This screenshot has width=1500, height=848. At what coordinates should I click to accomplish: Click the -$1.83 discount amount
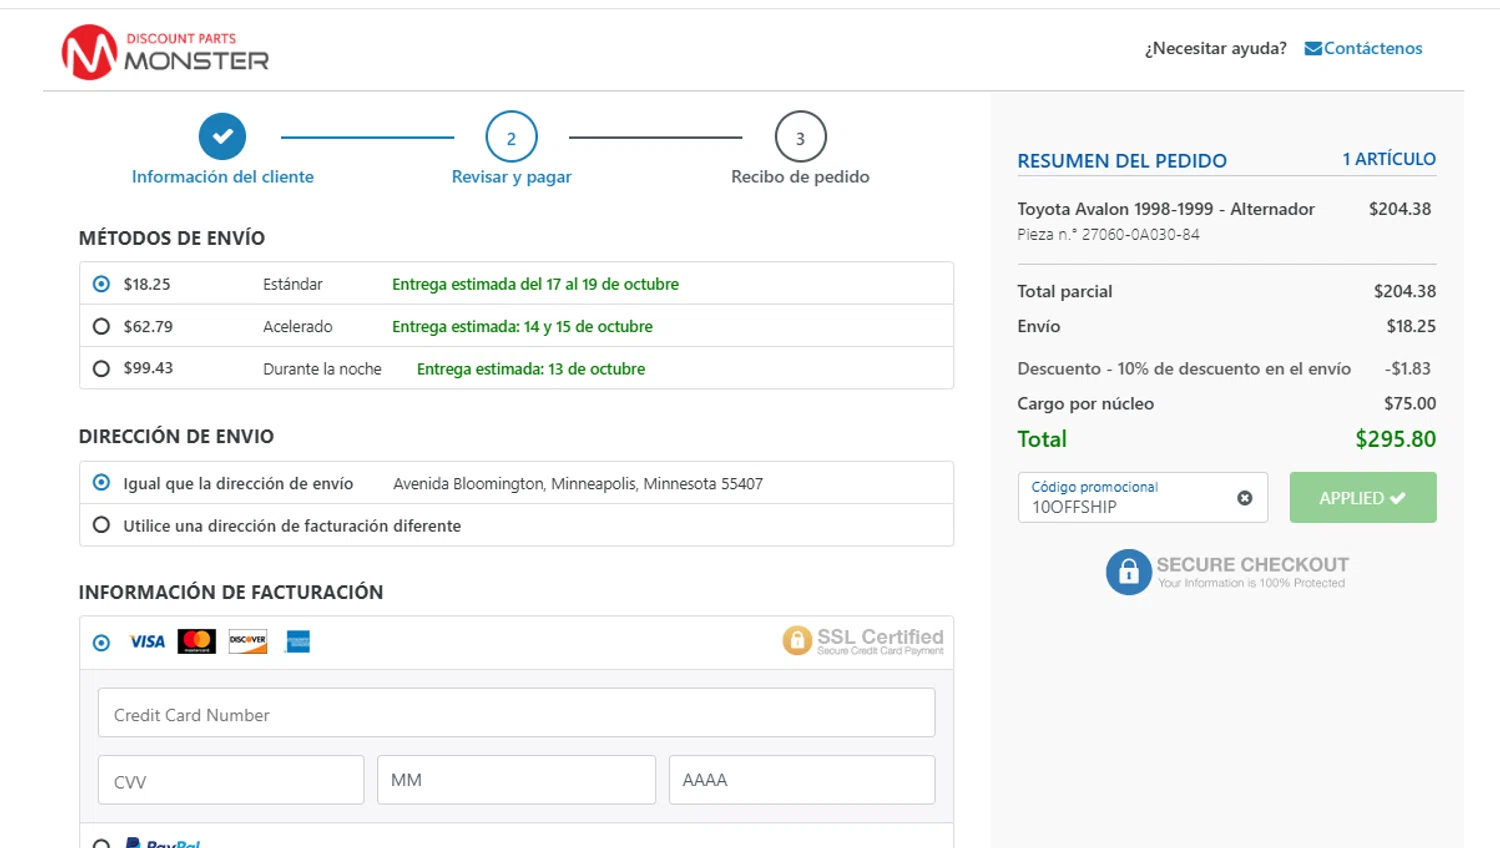(x=1408, y=369)
